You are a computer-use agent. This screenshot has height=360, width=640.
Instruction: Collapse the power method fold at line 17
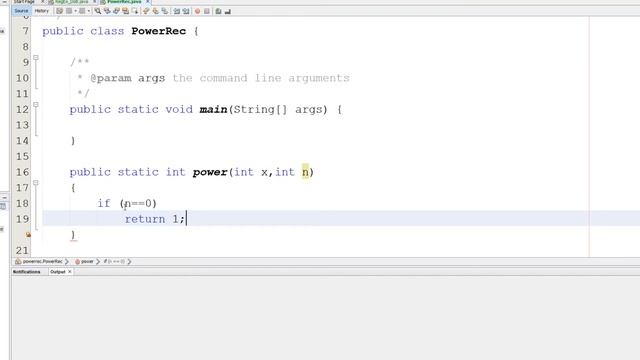click(x=36, y=183)
